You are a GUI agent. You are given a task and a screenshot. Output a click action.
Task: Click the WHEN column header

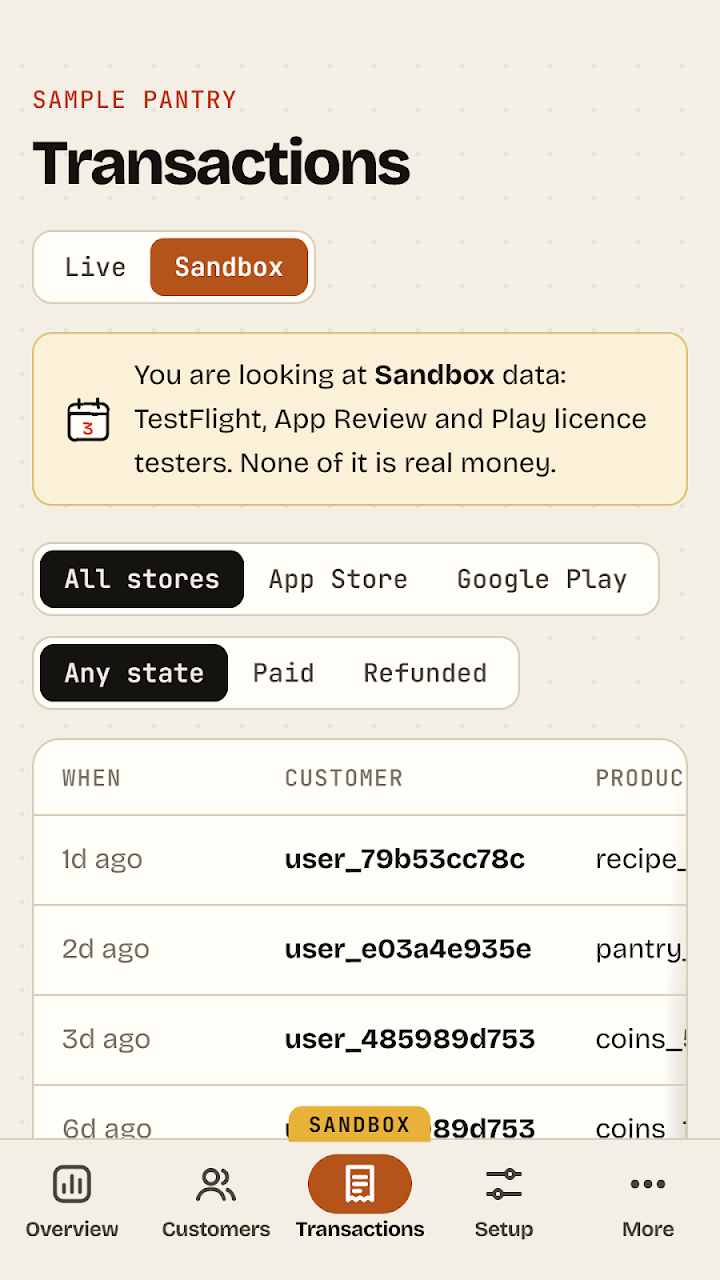coord(91,778)
